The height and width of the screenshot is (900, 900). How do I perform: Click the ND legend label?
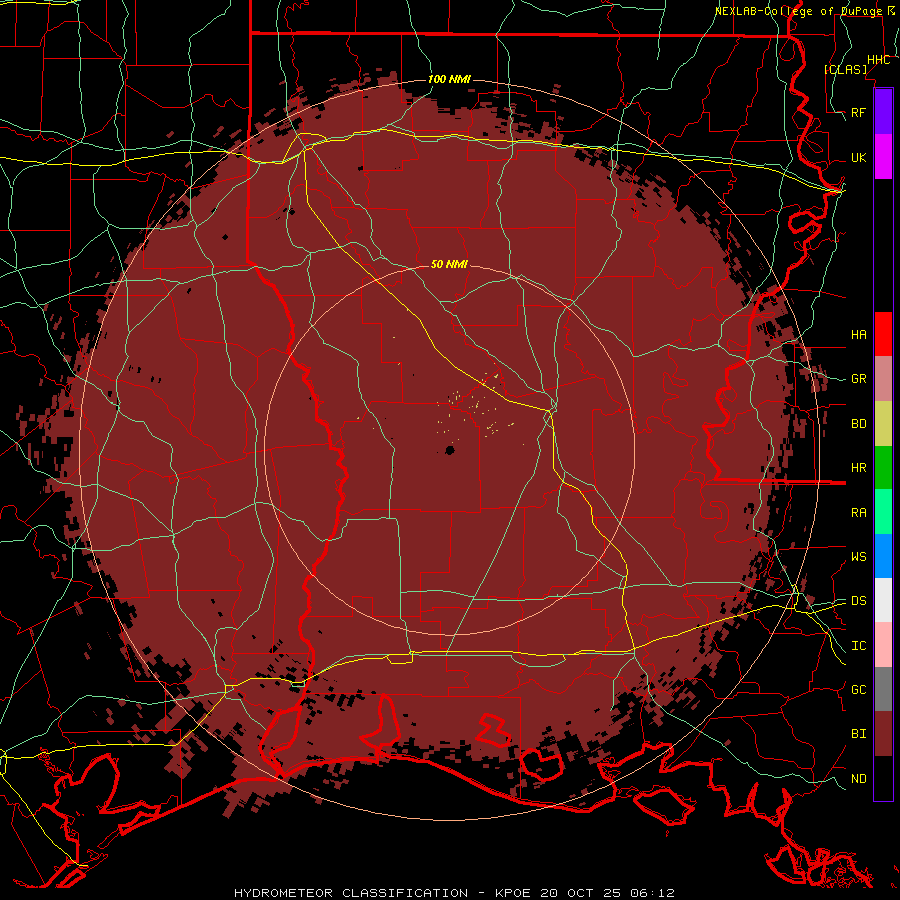[859, 779]
